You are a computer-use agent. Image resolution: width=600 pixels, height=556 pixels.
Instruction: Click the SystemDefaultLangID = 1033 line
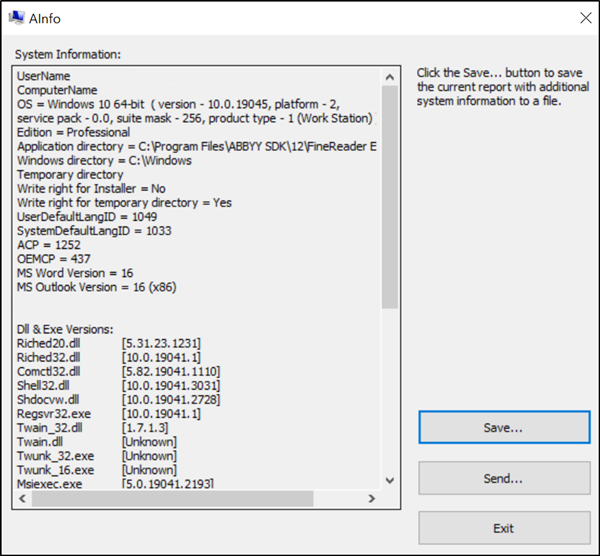click(94, 231)
